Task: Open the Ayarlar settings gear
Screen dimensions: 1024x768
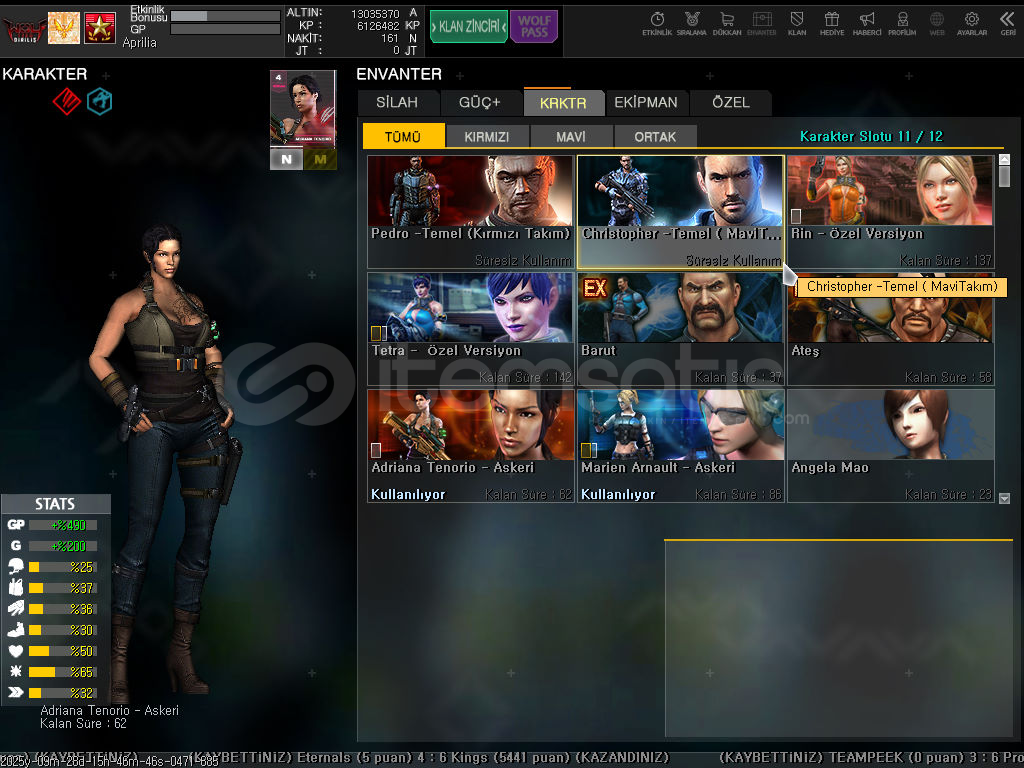Action: tap(972, 24)
